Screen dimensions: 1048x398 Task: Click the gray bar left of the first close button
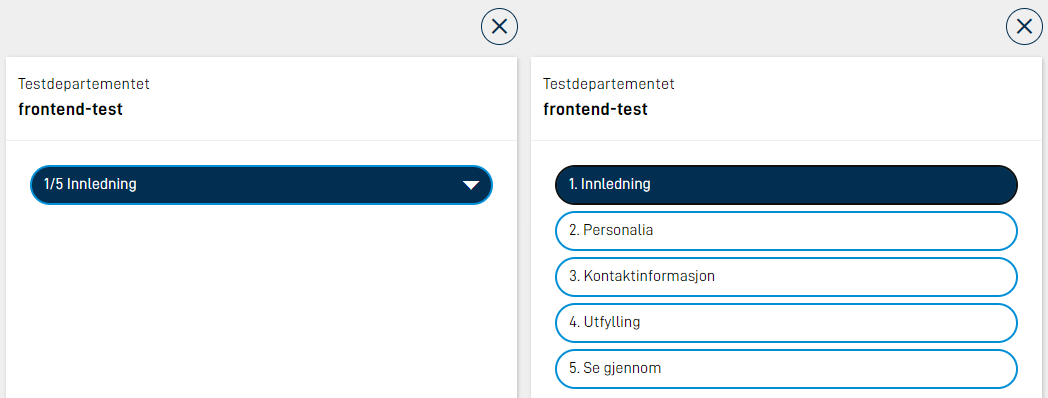tap(241, 27)
